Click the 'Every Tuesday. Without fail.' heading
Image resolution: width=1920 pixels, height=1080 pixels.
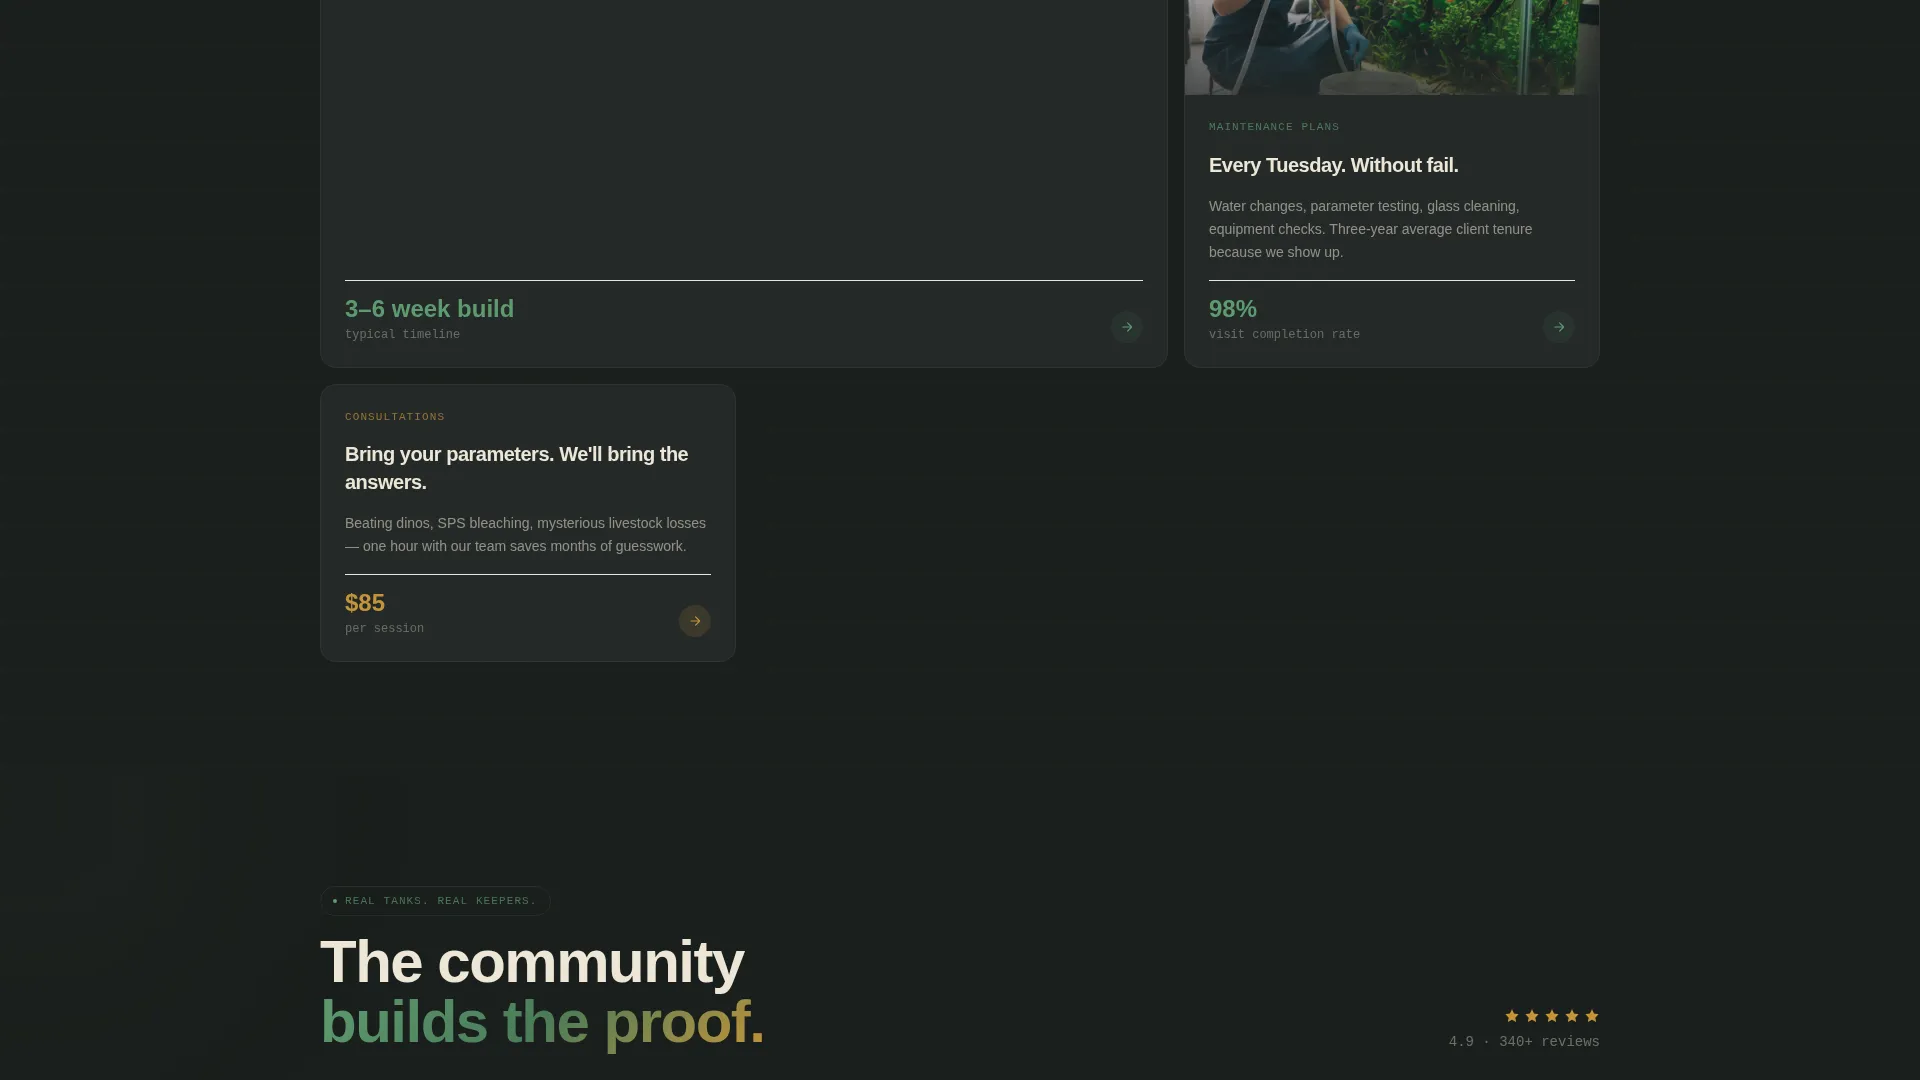click(1333, 165)
